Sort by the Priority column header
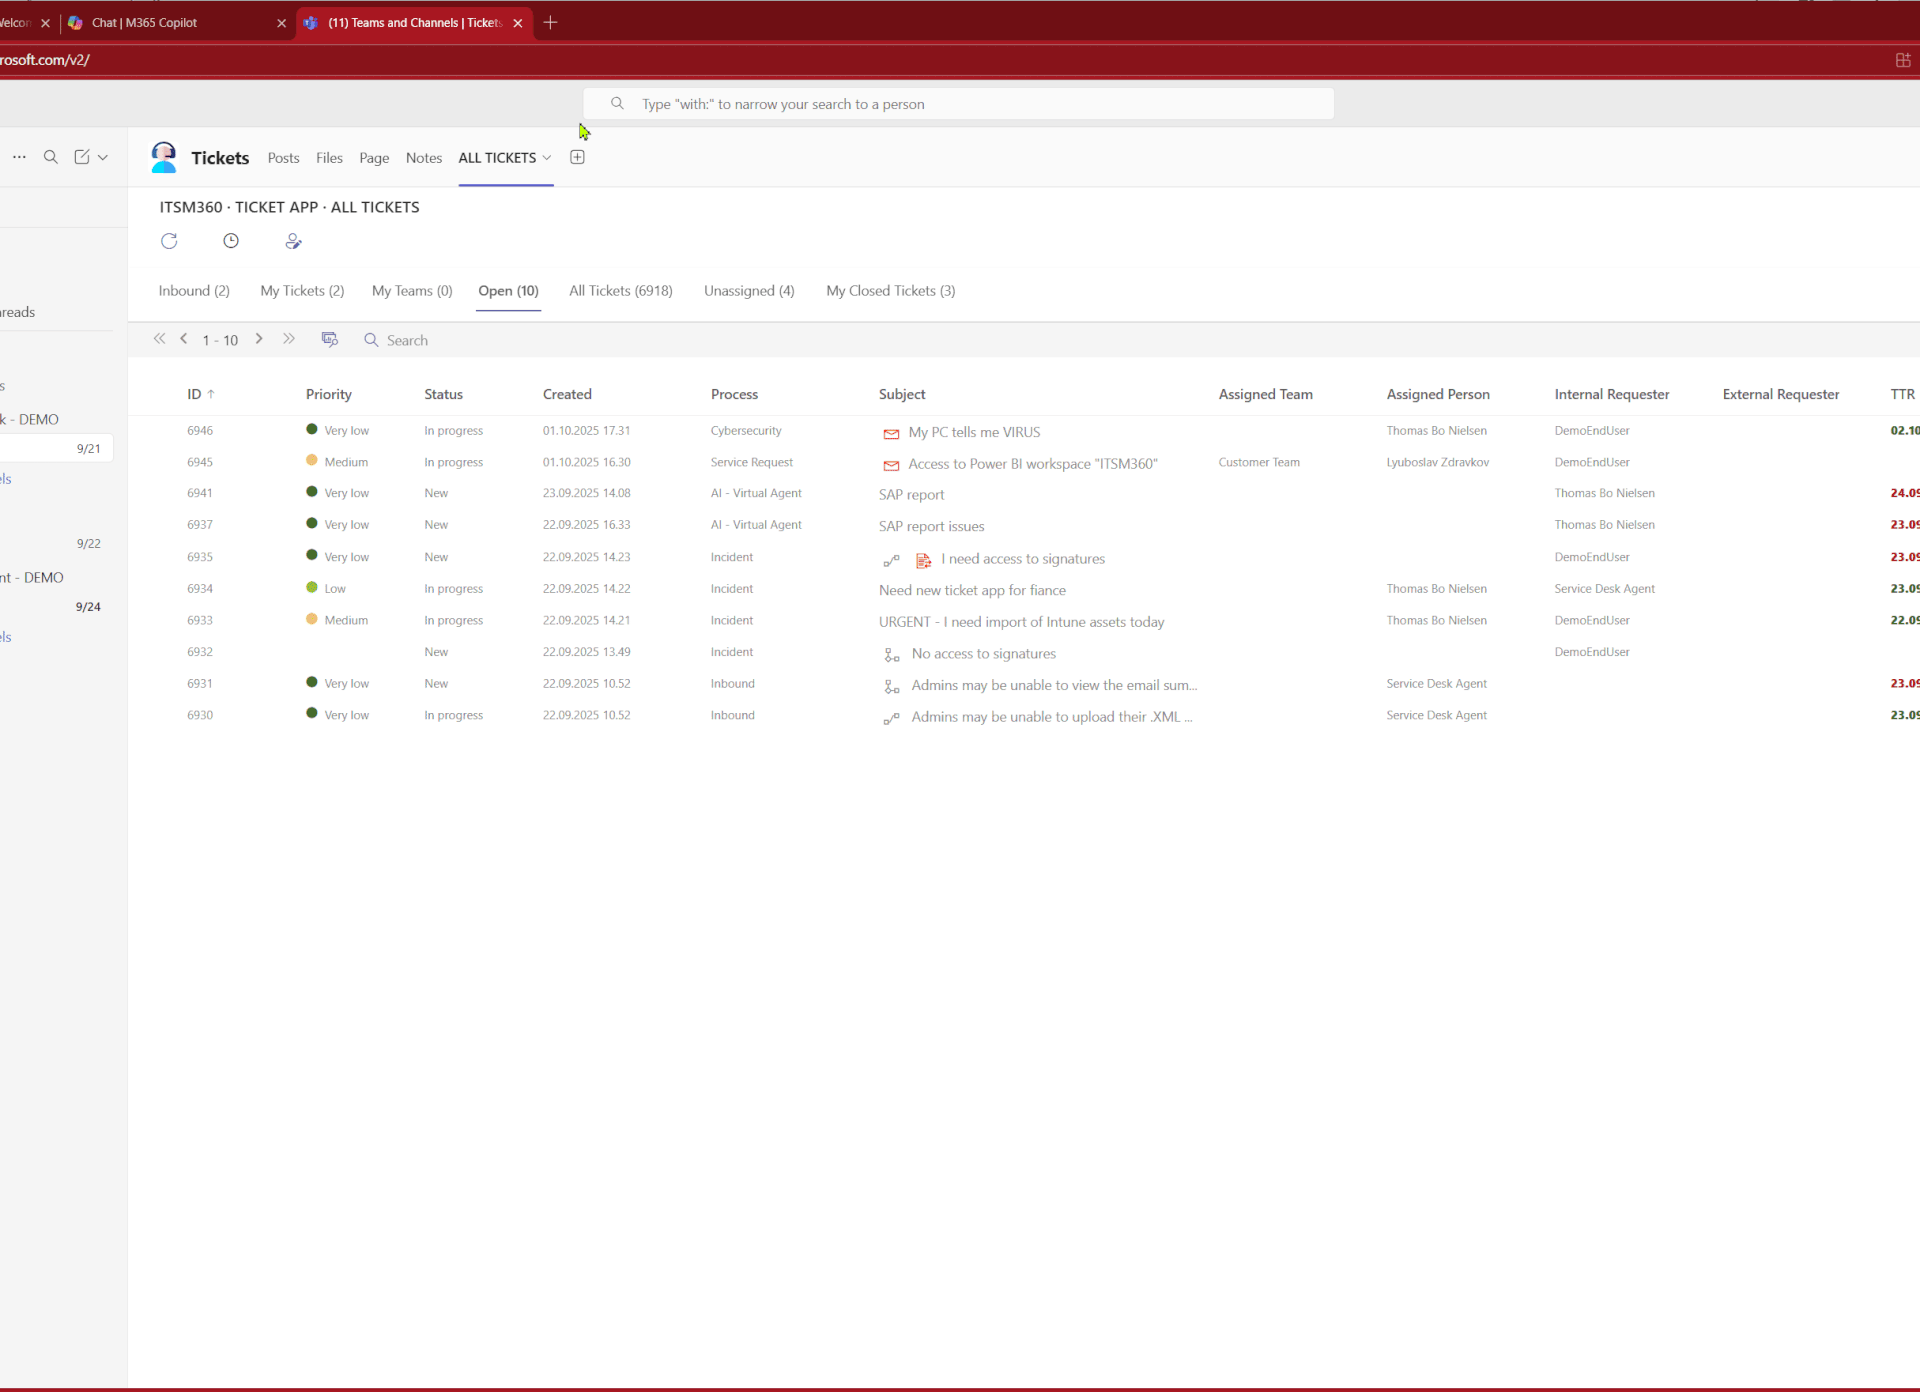1920x1392 pixels. click(x=328, y=394)
